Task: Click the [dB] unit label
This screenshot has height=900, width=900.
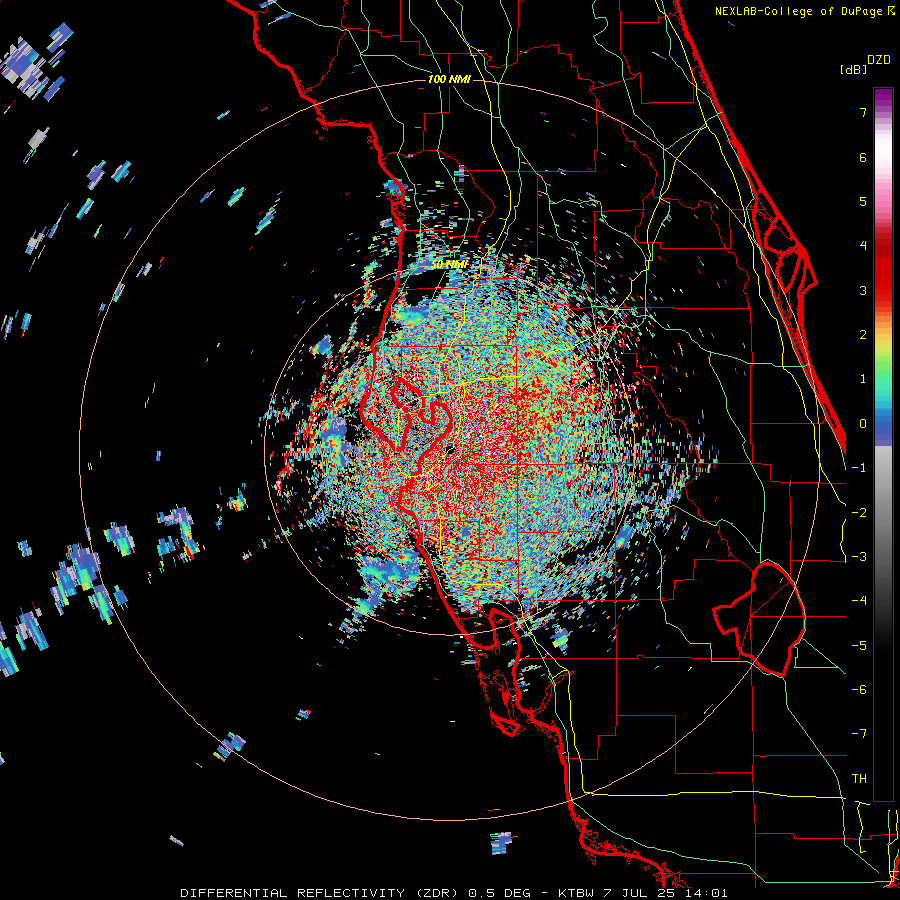Action: [854, 69]
